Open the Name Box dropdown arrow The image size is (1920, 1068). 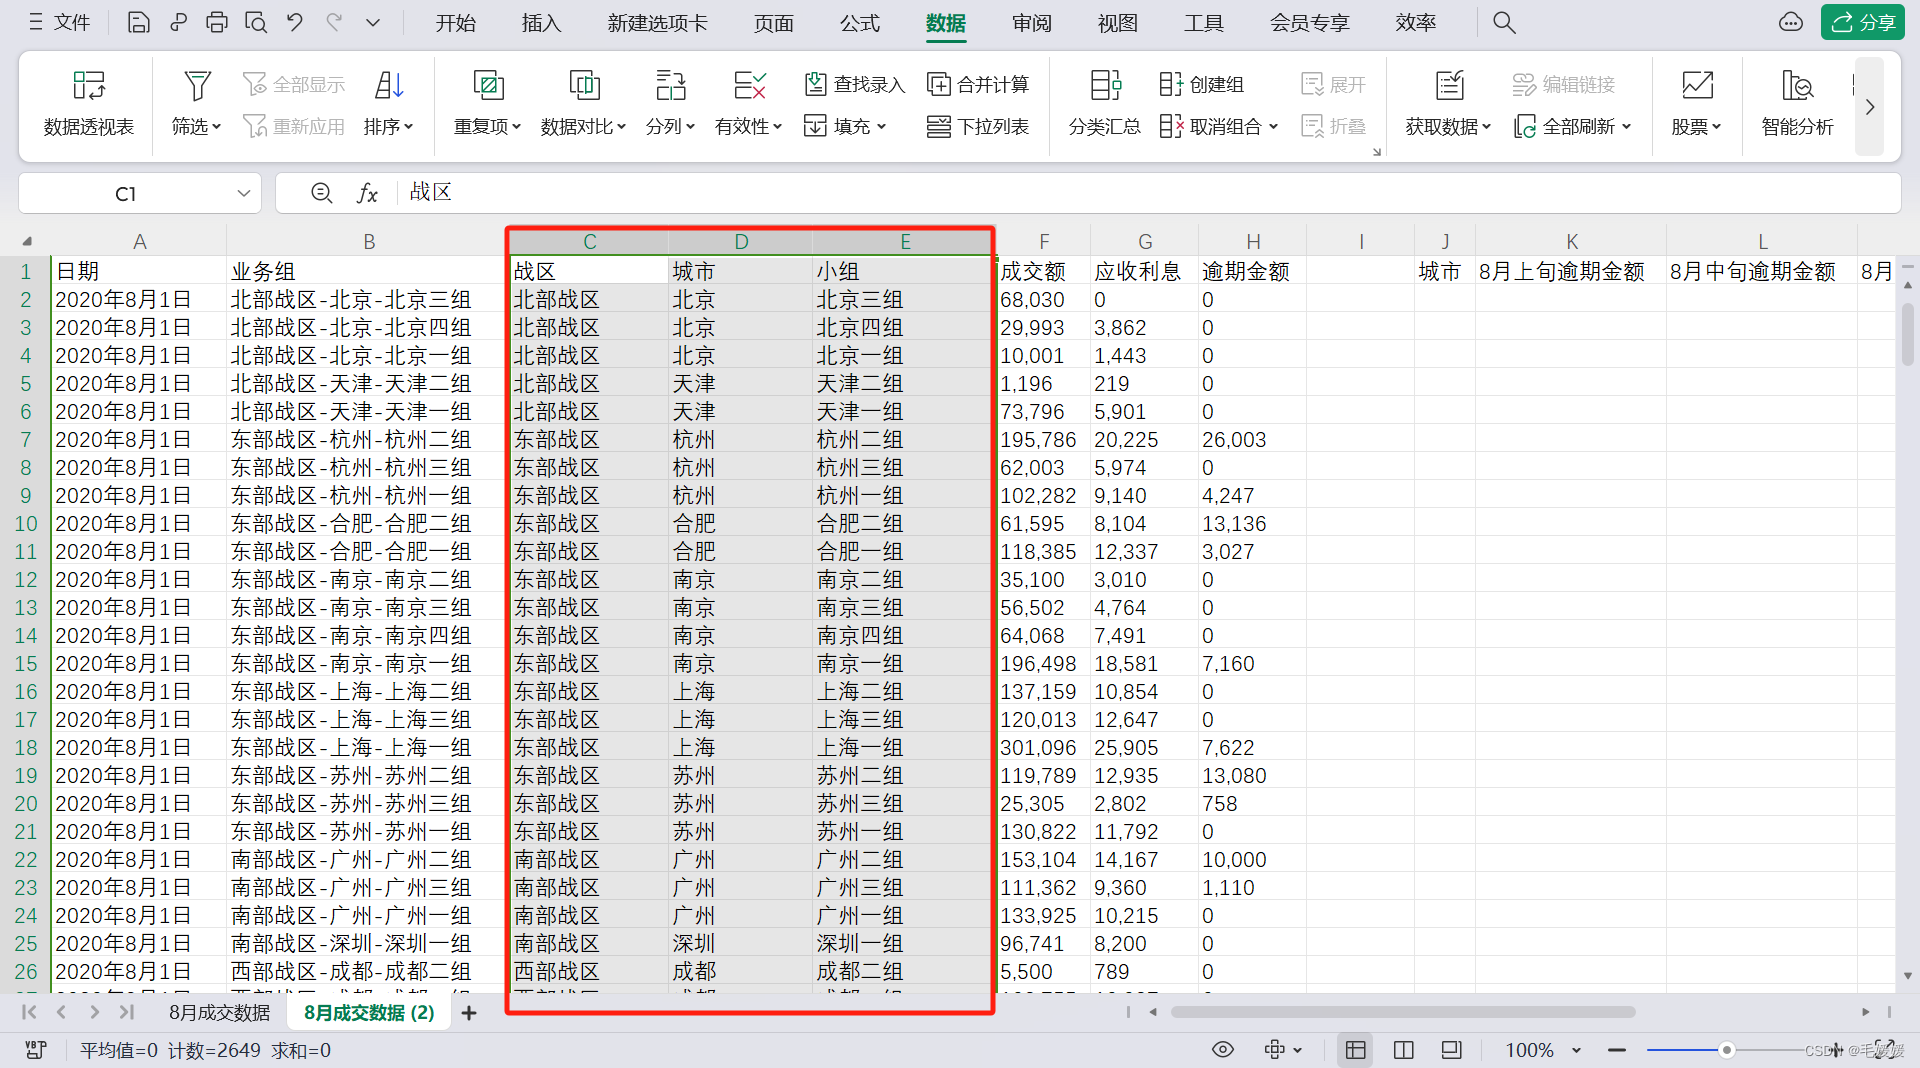pyautogui.click(x=243, y=193)
